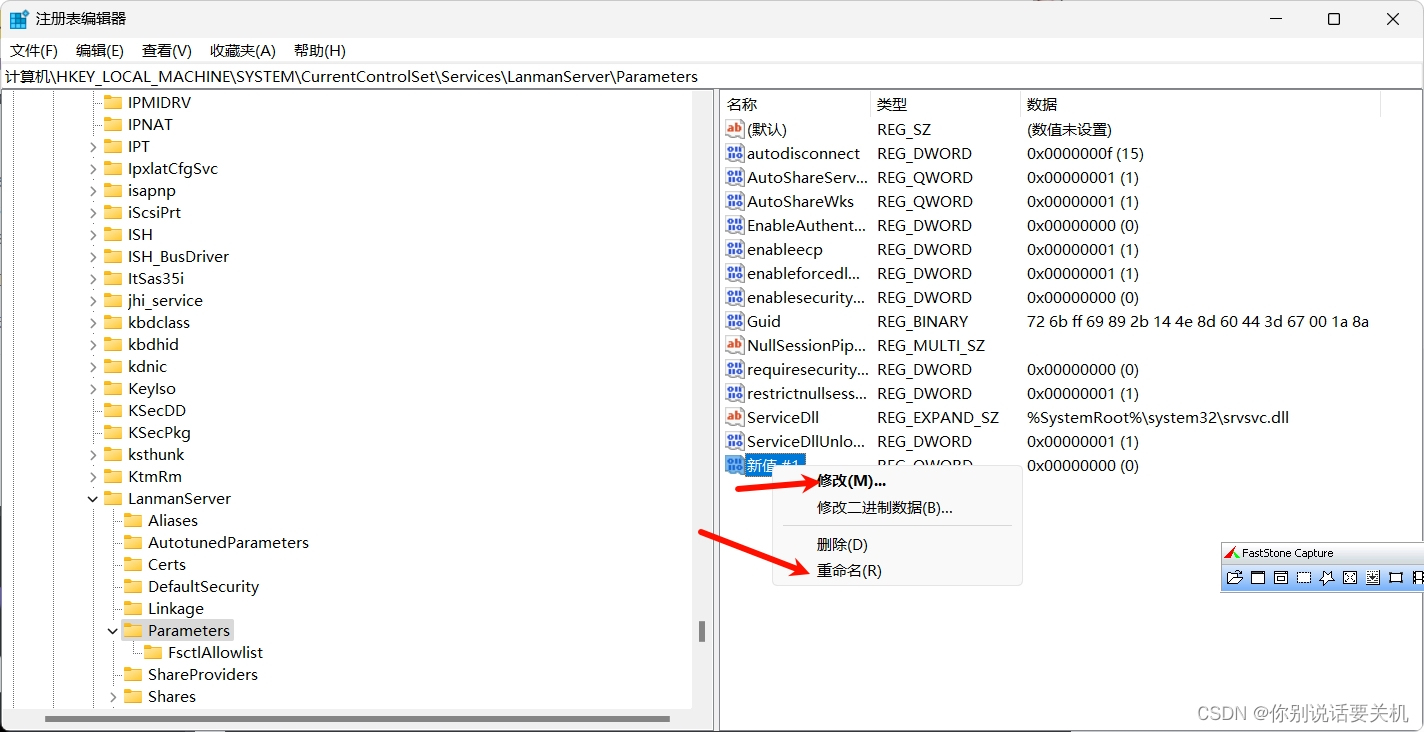1424x732 pixels.
Task: Select FastStone's Capture Rectangular Region icon
Action: coord(1304,577)
